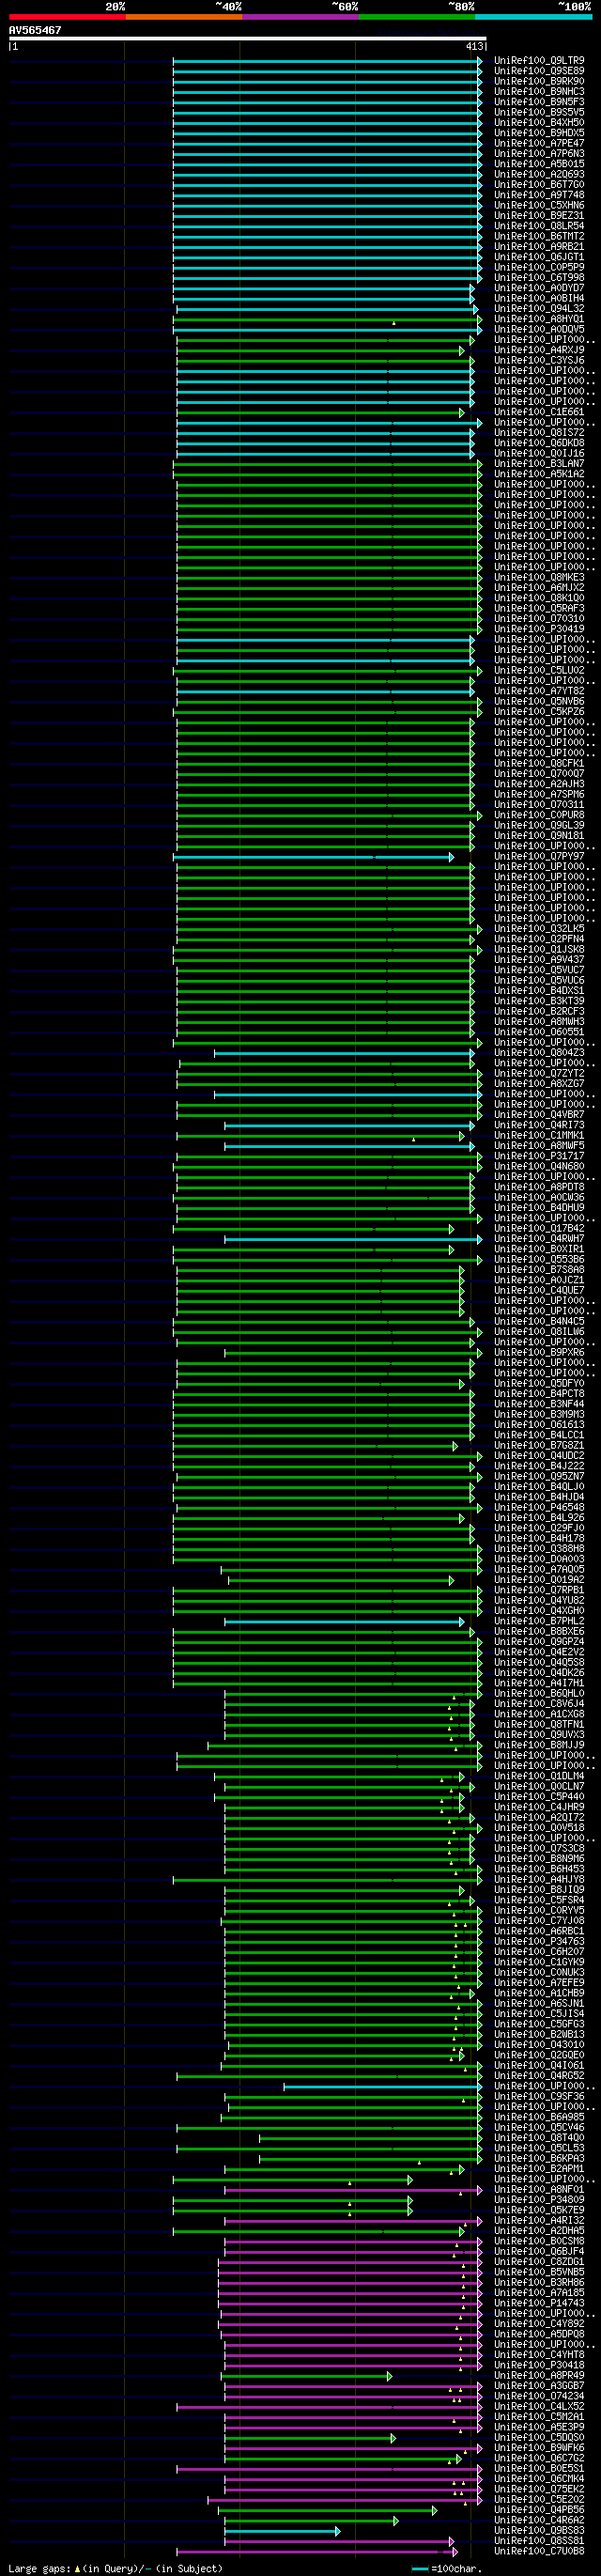Viewport: 601px width, 2576px height.
Task: Select hit UniRef100_Q6CMK4
Action: pos(539,2479)
